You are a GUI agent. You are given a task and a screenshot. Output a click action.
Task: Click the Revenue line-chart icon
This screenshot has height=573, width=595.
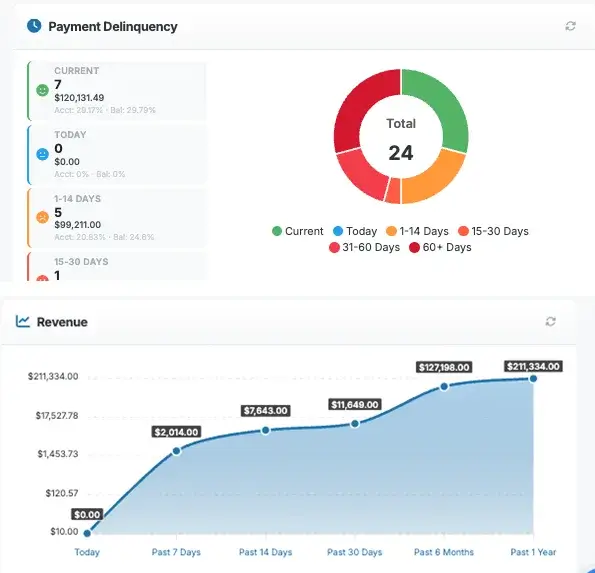coord(23,321)
